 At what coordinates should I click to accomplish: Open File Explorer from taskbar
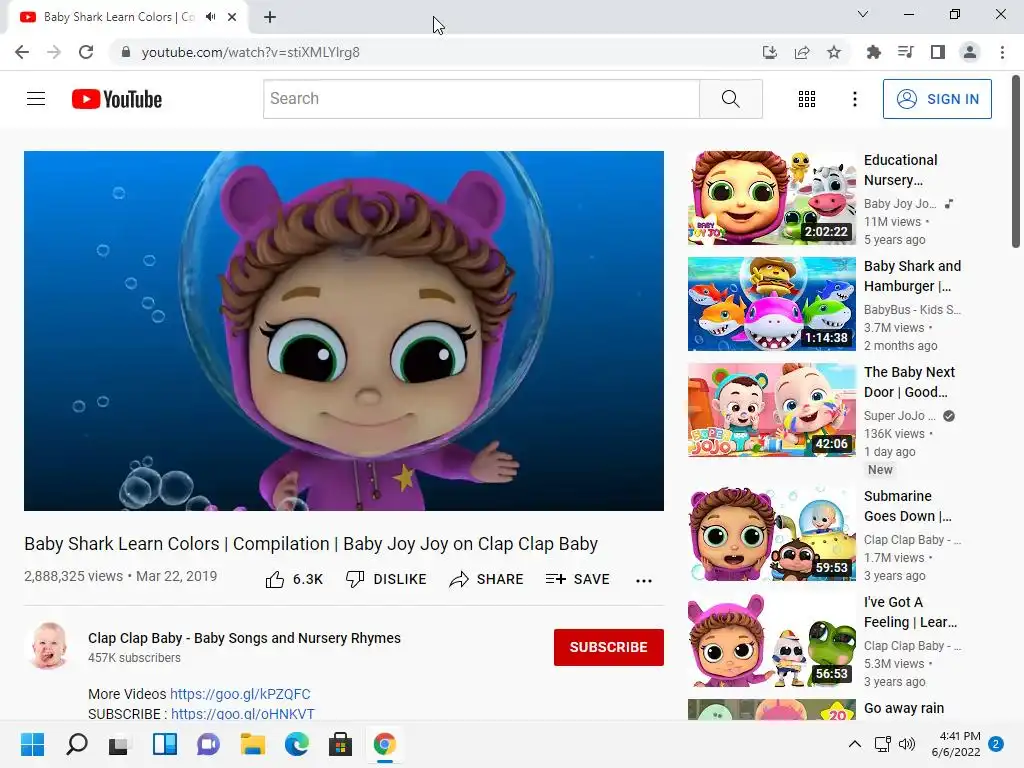253,744
